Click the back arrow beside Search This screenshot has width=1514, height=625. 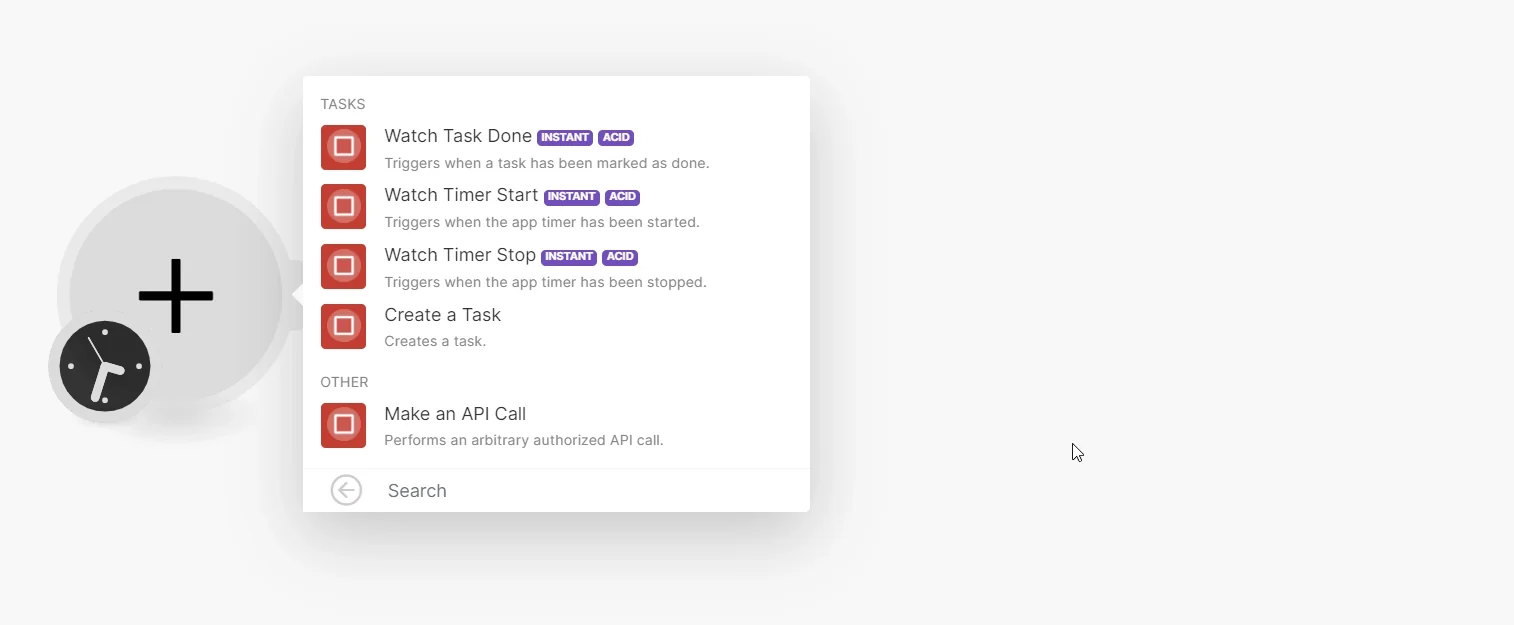click(x=346, y=490)
